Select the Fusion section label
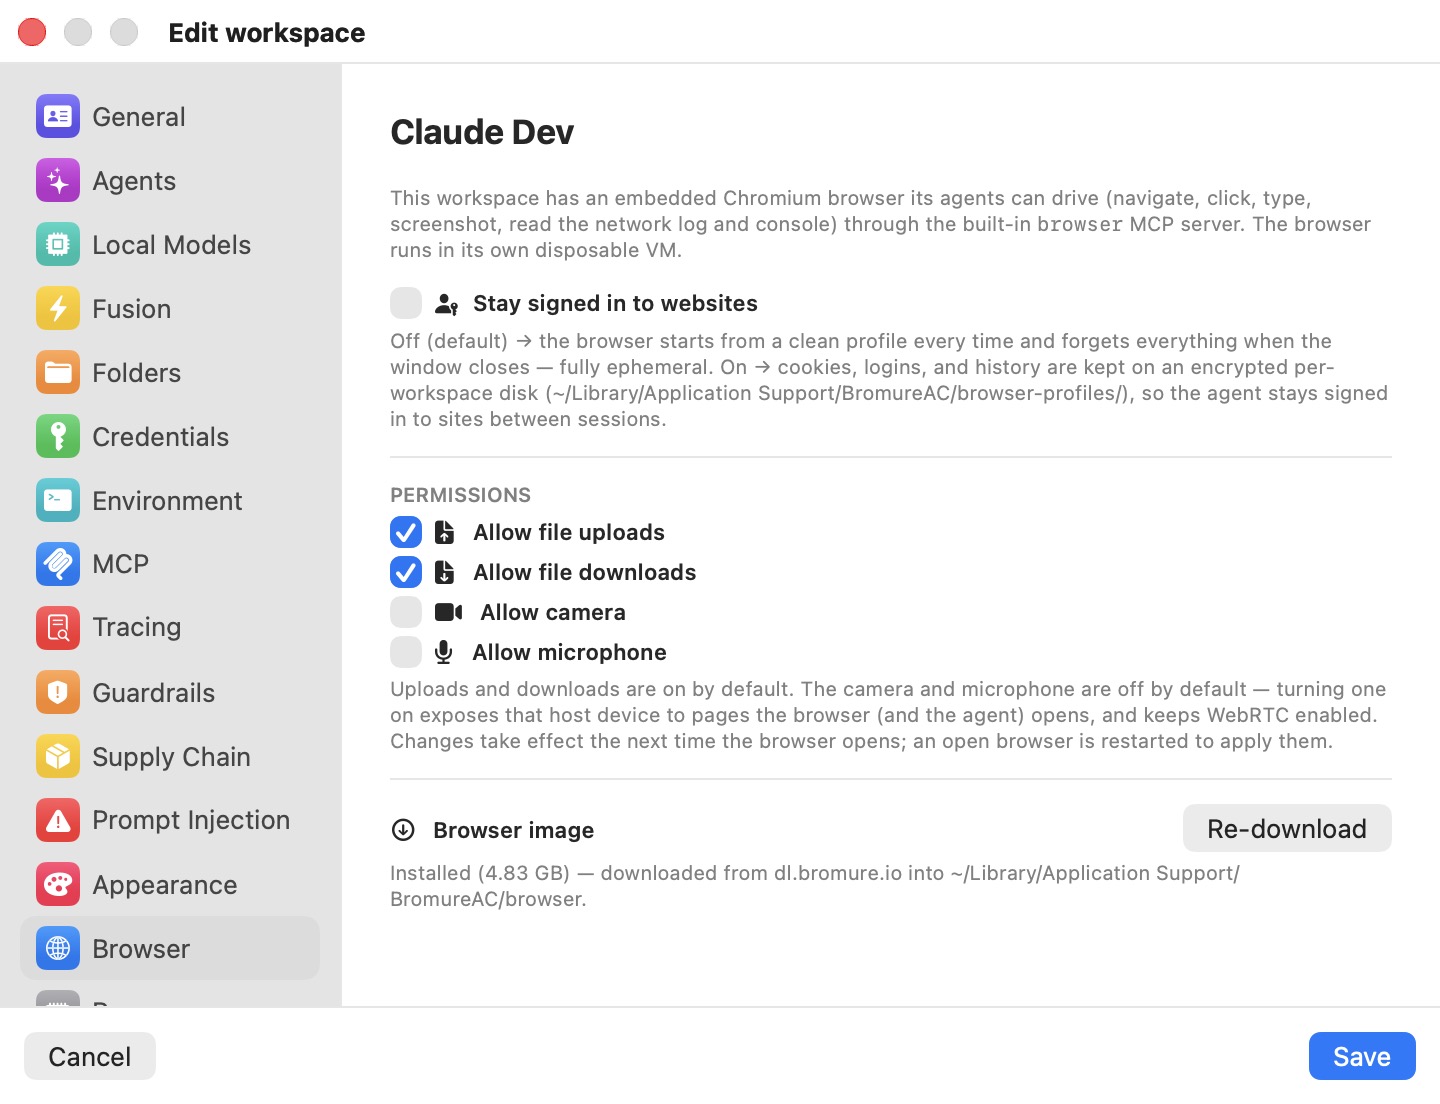Image resolution: width=1440 pixels, height=1104 pixels. [x=132, y=309]
